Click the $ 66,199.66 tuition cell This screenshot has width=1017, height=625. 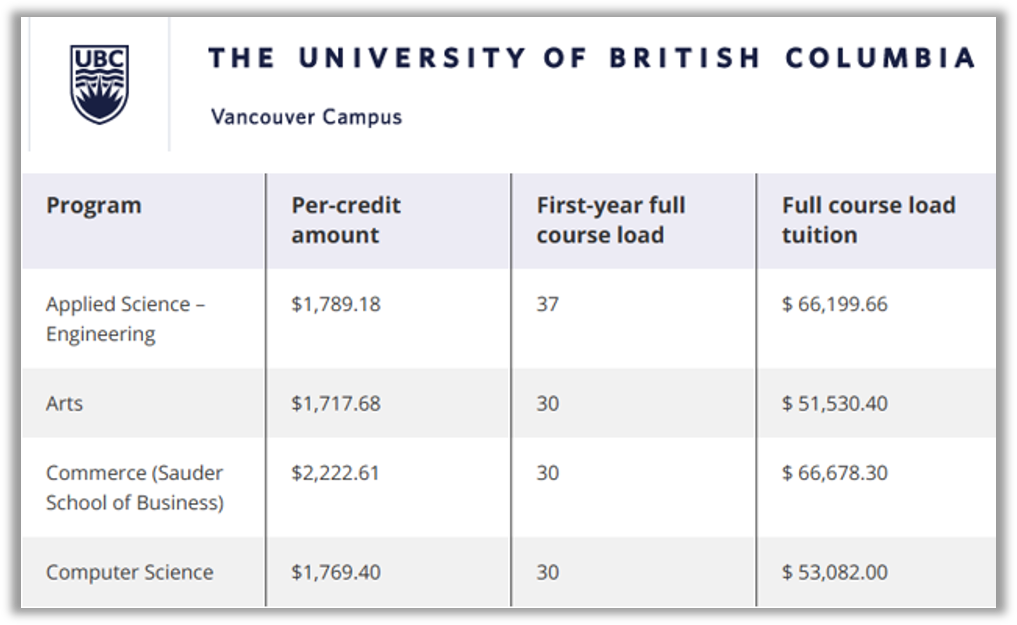[834, 304]
